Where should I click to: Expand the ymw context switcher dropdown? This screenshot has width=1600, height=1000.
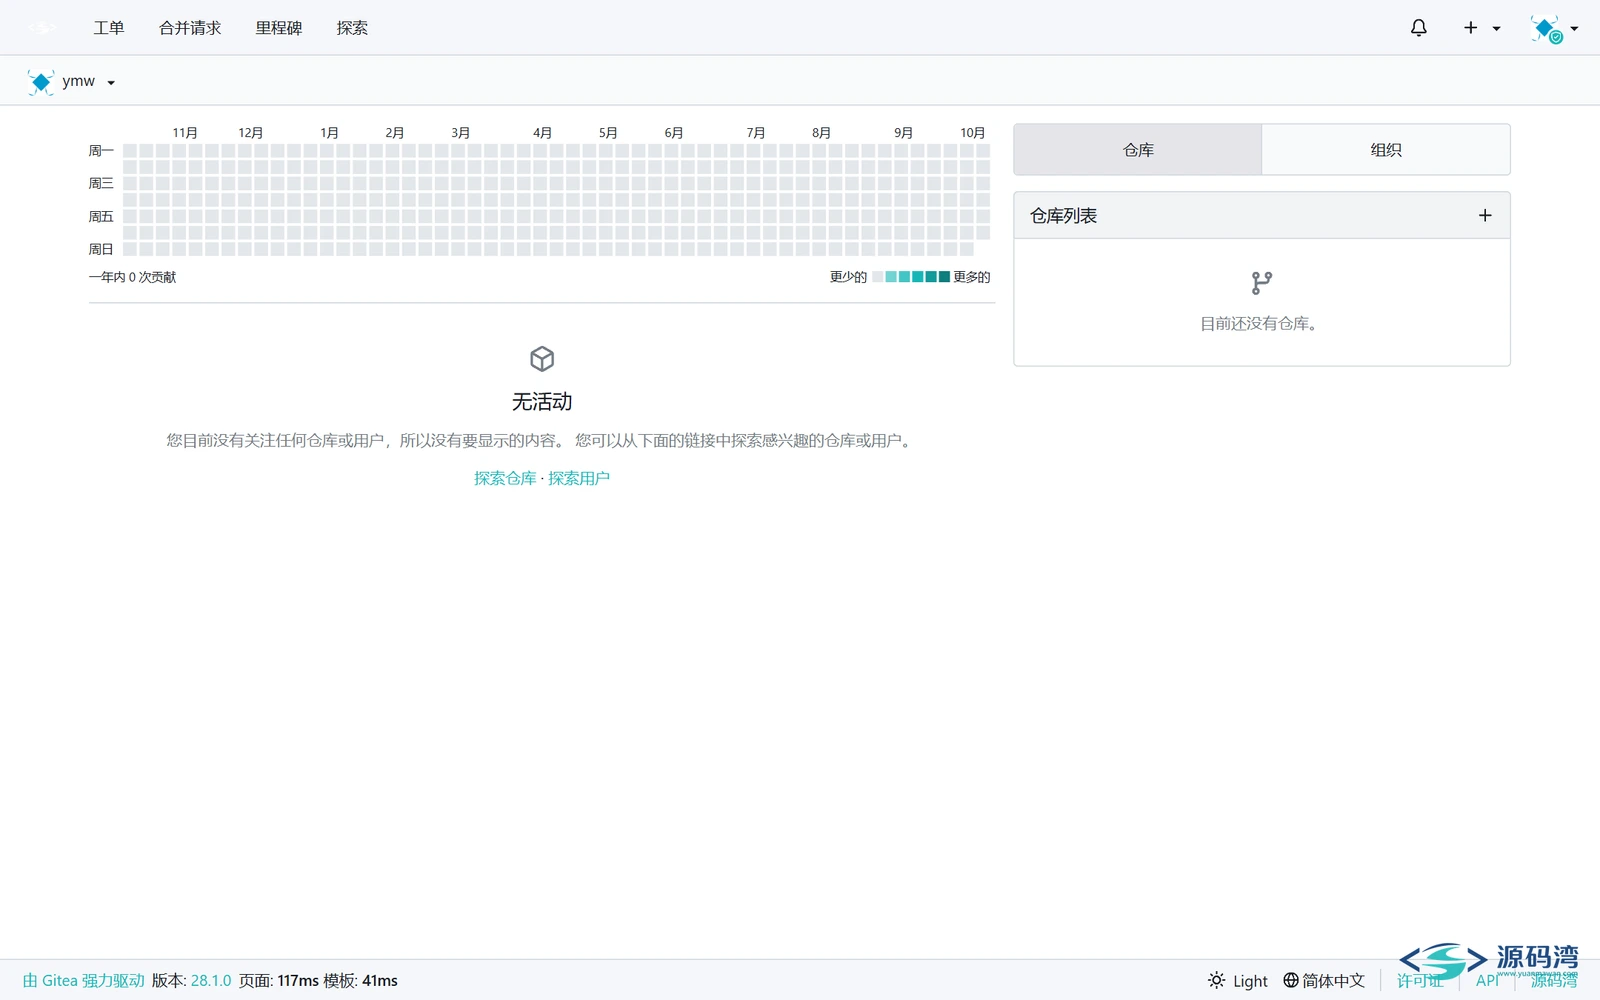pos(72,82)
